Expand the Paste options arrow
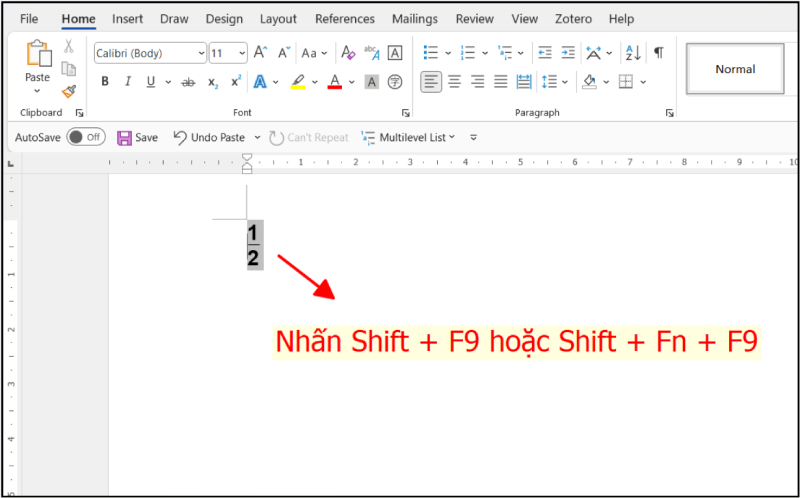The width and height of the screenshot is (800, 498). [37, 91]
